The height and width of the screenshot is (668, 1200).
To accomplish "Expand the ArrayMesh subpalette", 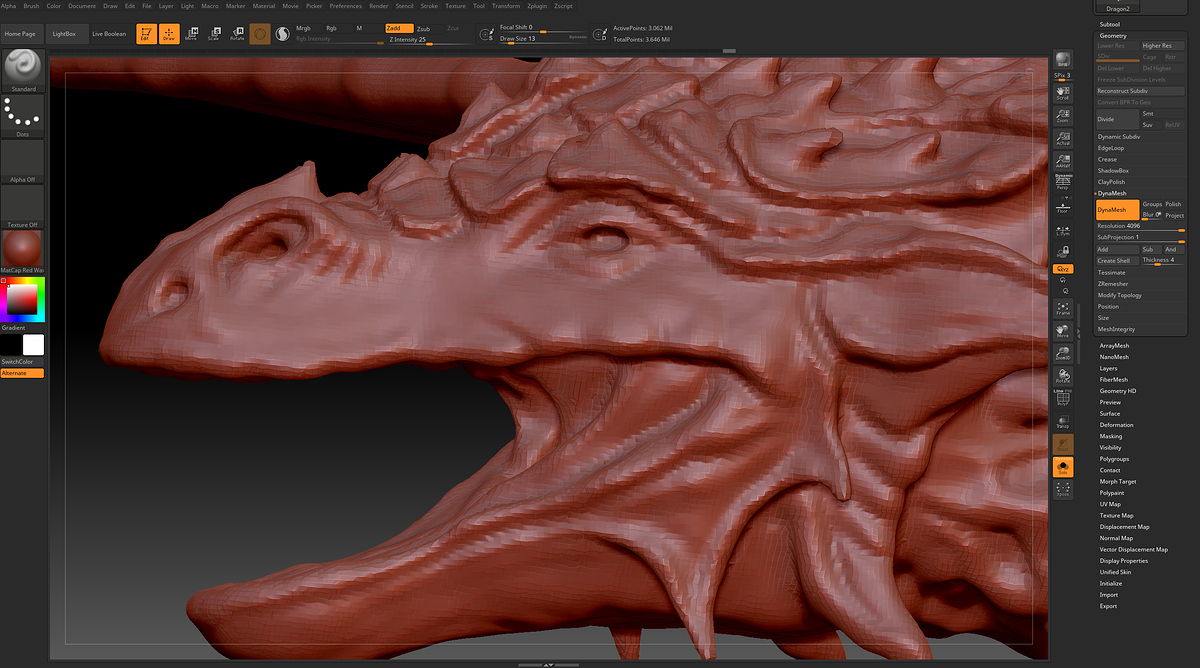I will [x=1114, y=346].
